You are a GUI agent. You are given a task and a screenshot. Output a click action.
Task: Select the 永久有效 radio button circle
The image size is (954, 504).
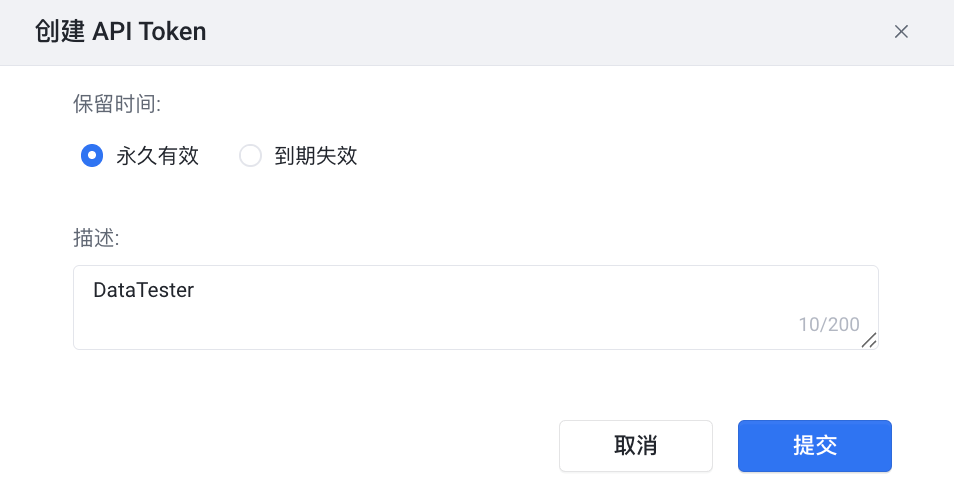pyautogui.click(x=92, y=156)
